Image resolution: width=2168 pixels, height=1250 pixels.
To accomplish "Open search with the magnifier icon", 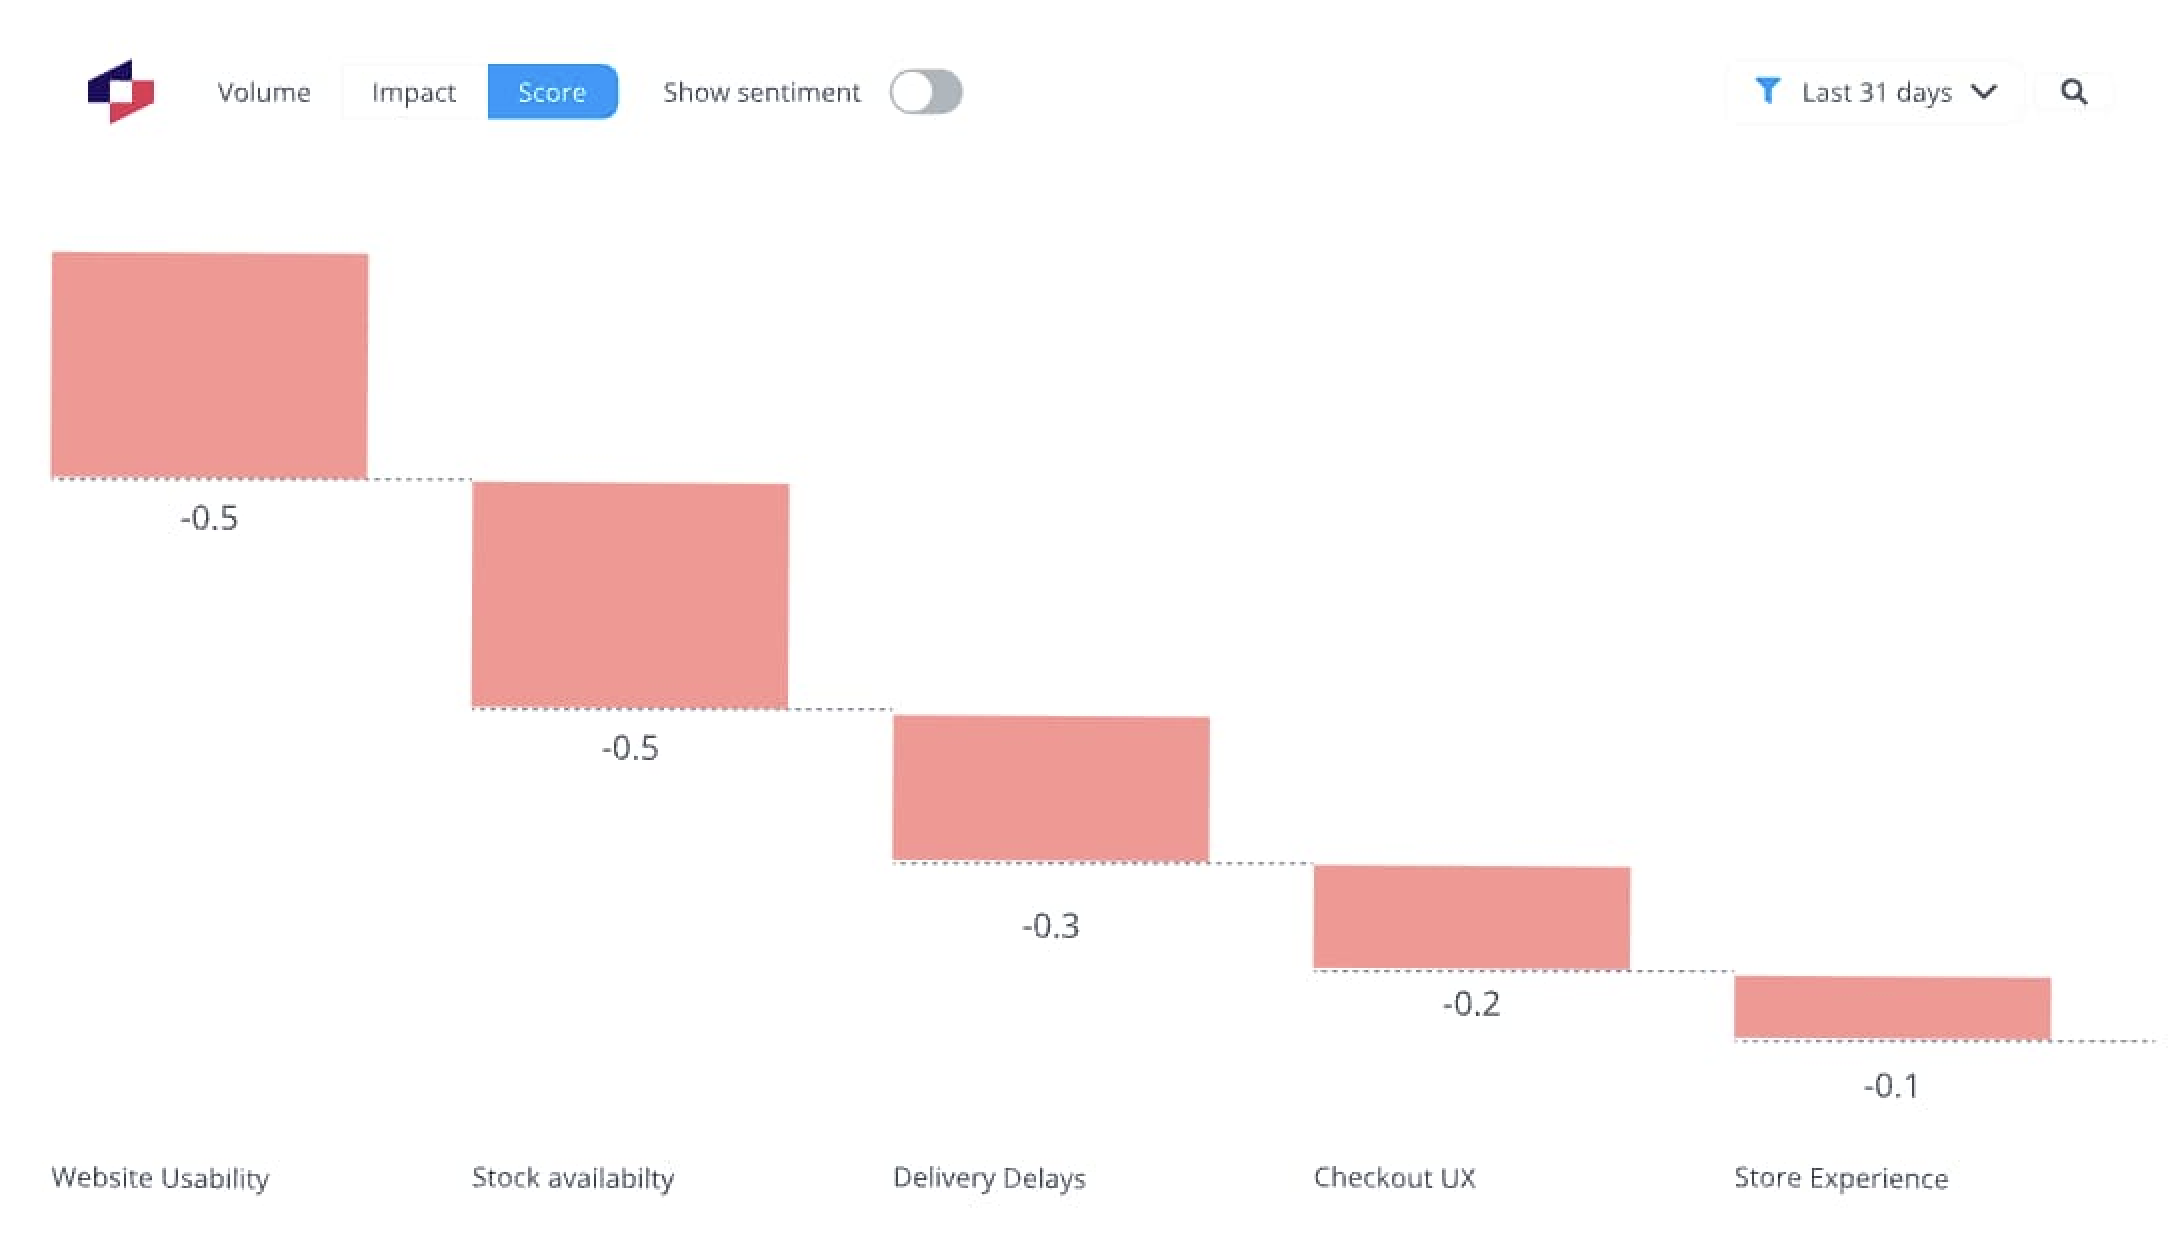I will tap(2074, 92).
